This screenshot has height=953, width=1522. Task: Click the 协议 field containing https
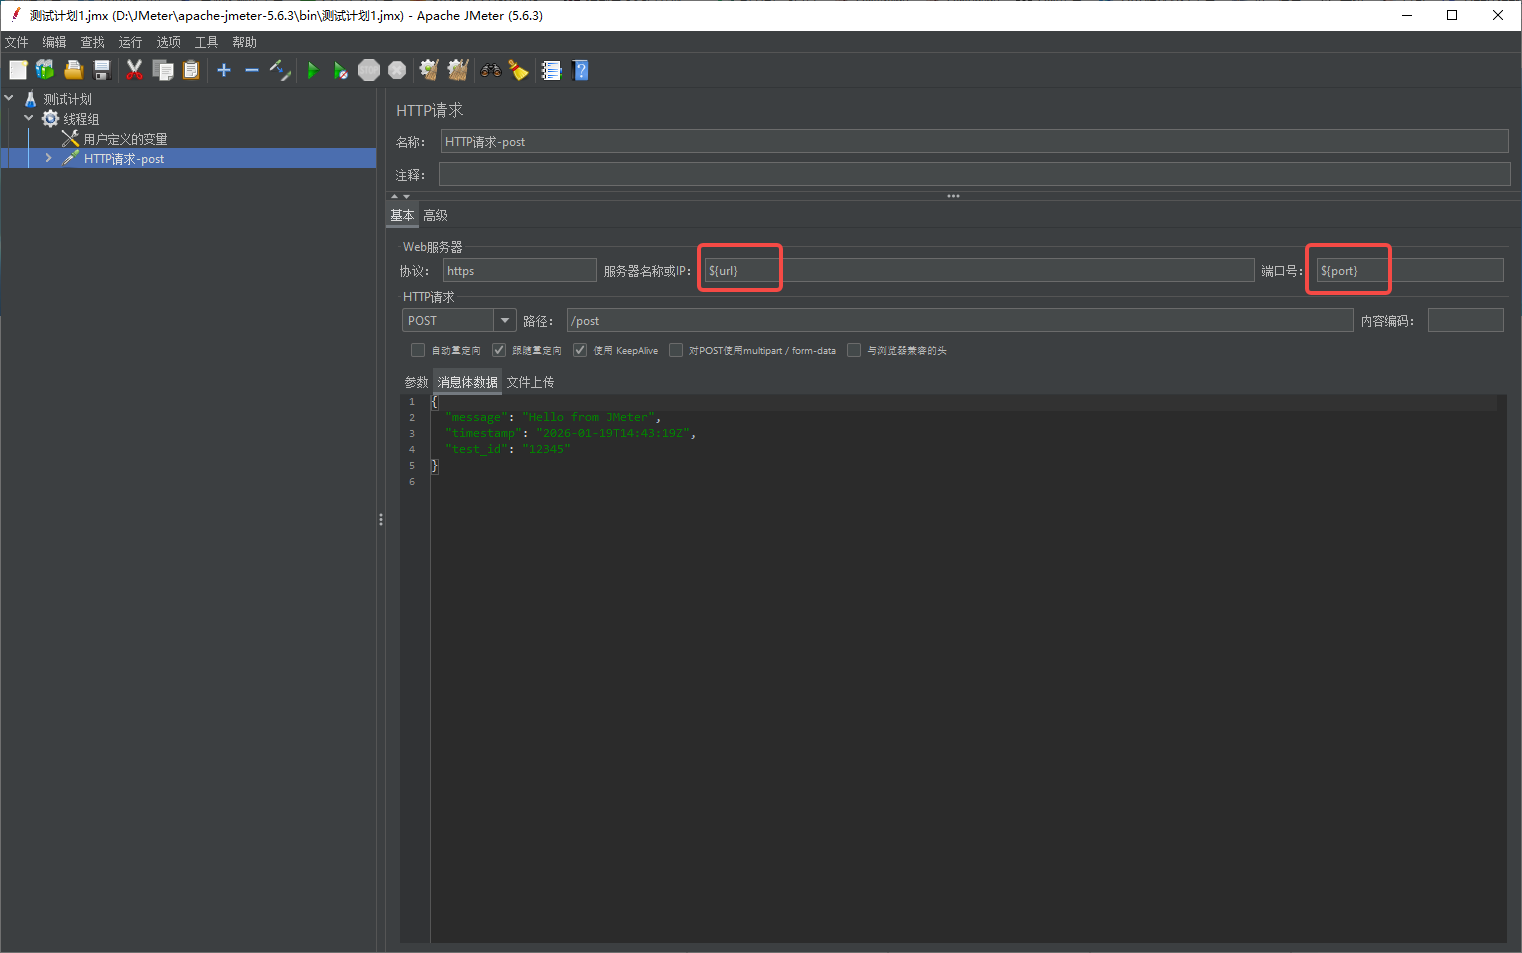pyautogui.click(x=520, y=271)
